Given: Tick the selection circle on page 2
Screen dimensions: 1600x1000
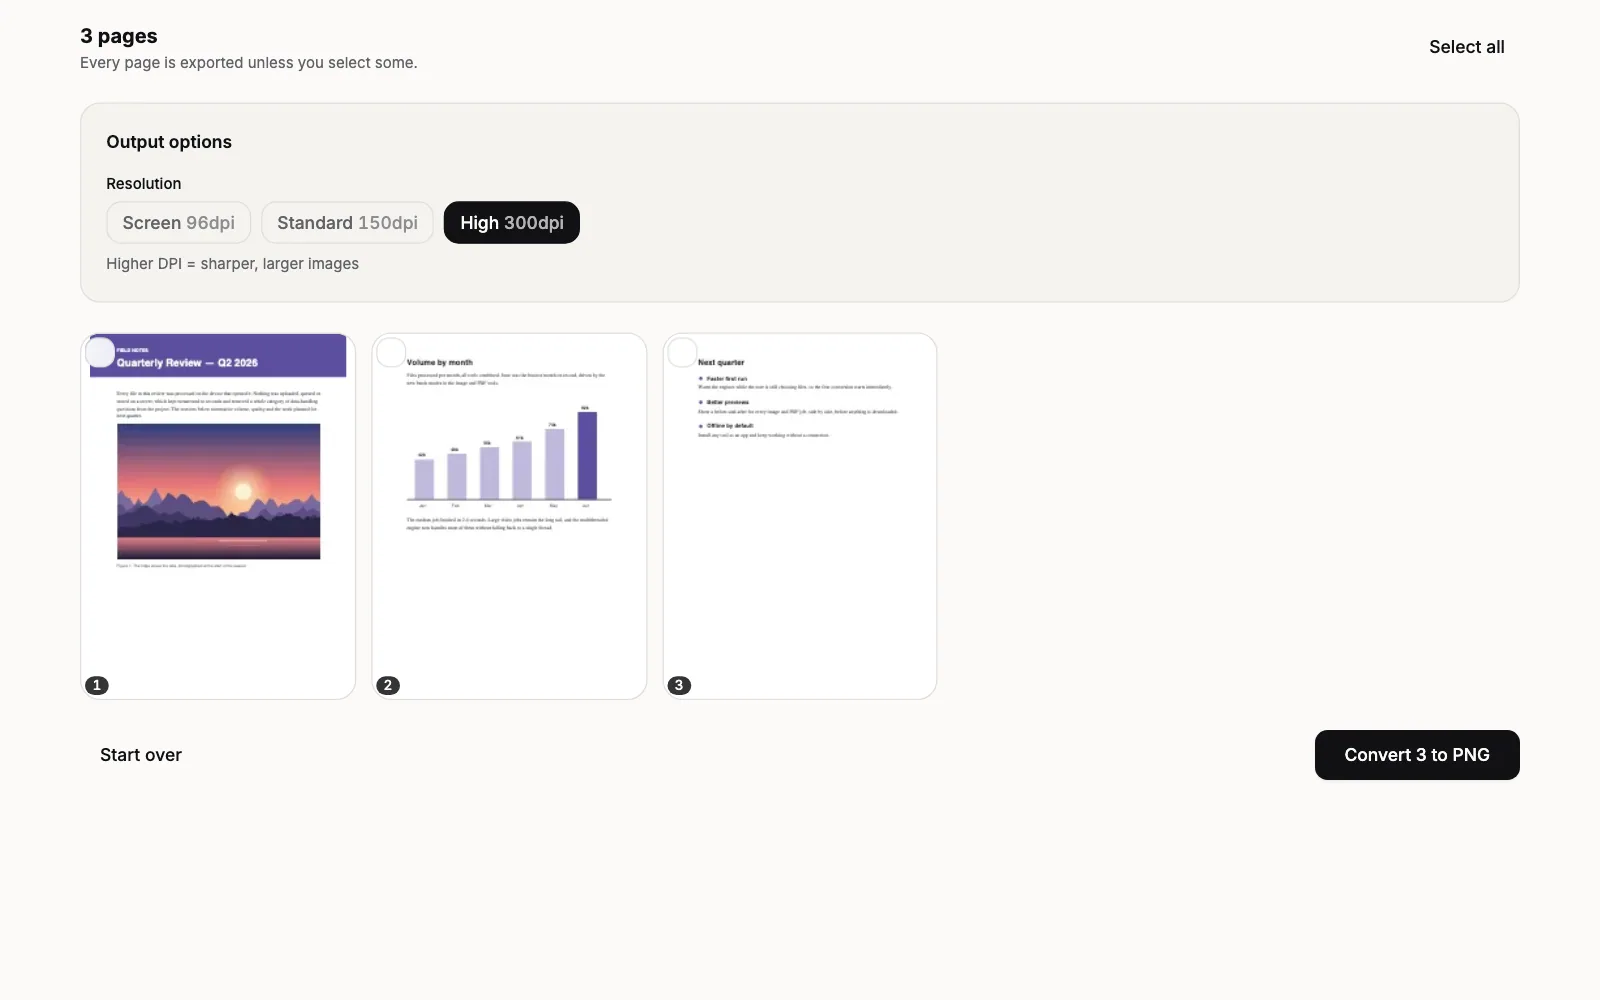Looking at the screenshot, I should 391,352.
